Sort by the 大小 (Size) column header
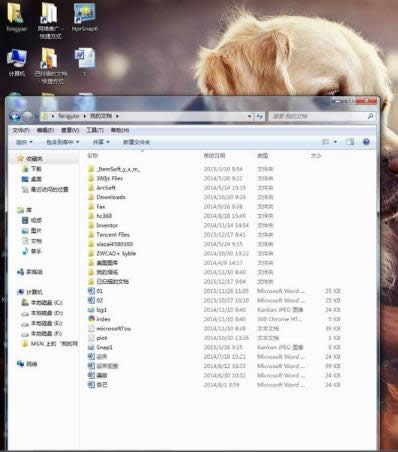398x452 pixels. [x=316, y=156]
